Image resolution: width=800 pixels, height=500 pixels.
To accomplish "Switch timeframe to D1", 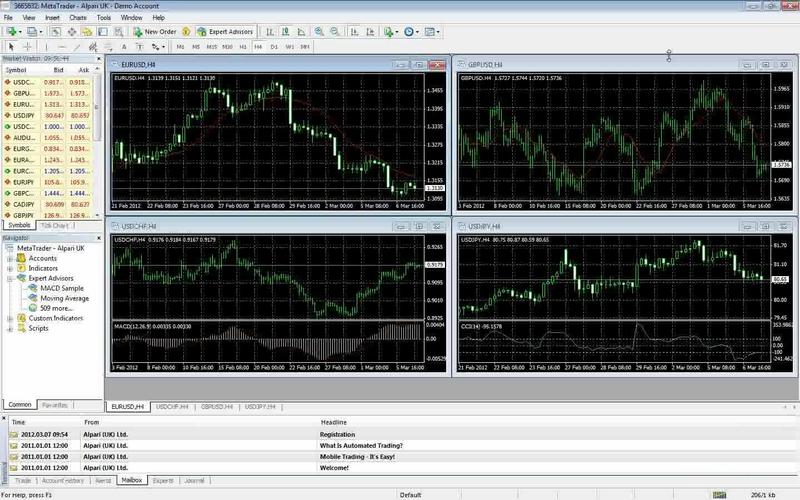I will [274, 47].
